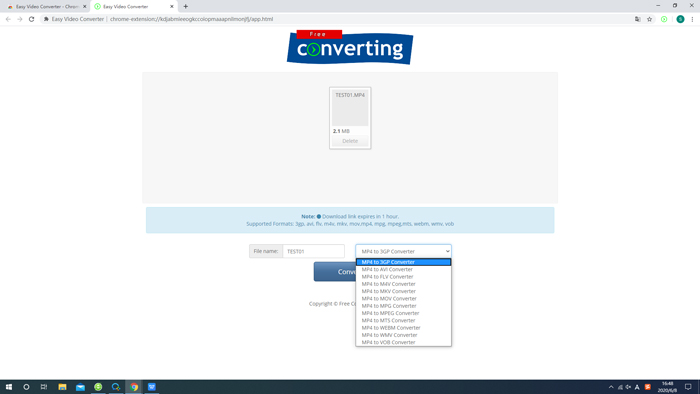Open the Mail app in taskbar
Image resolution: width=700 pixels, height=394 pixels.
(x=80, y=387)
